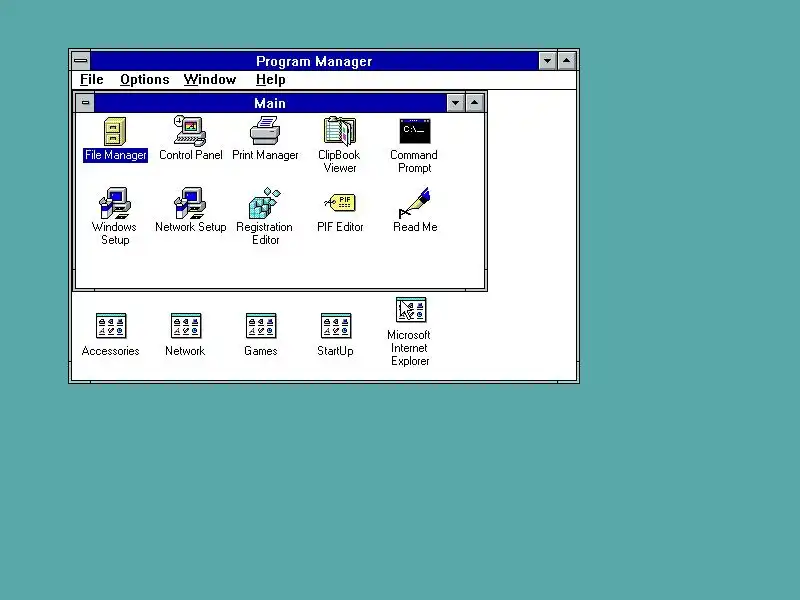Select the PIF Editor icon
800x600 pixels.
[x=340, y=203]
